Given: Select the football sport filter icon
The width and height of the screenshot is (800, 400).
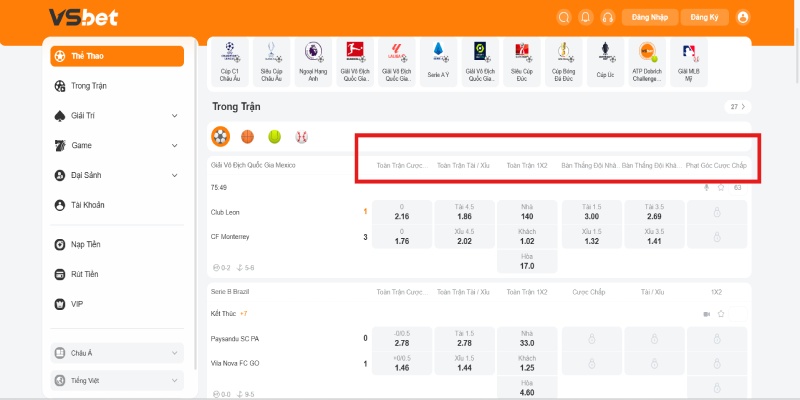Looking at the screenshot, I should point(220,135).
